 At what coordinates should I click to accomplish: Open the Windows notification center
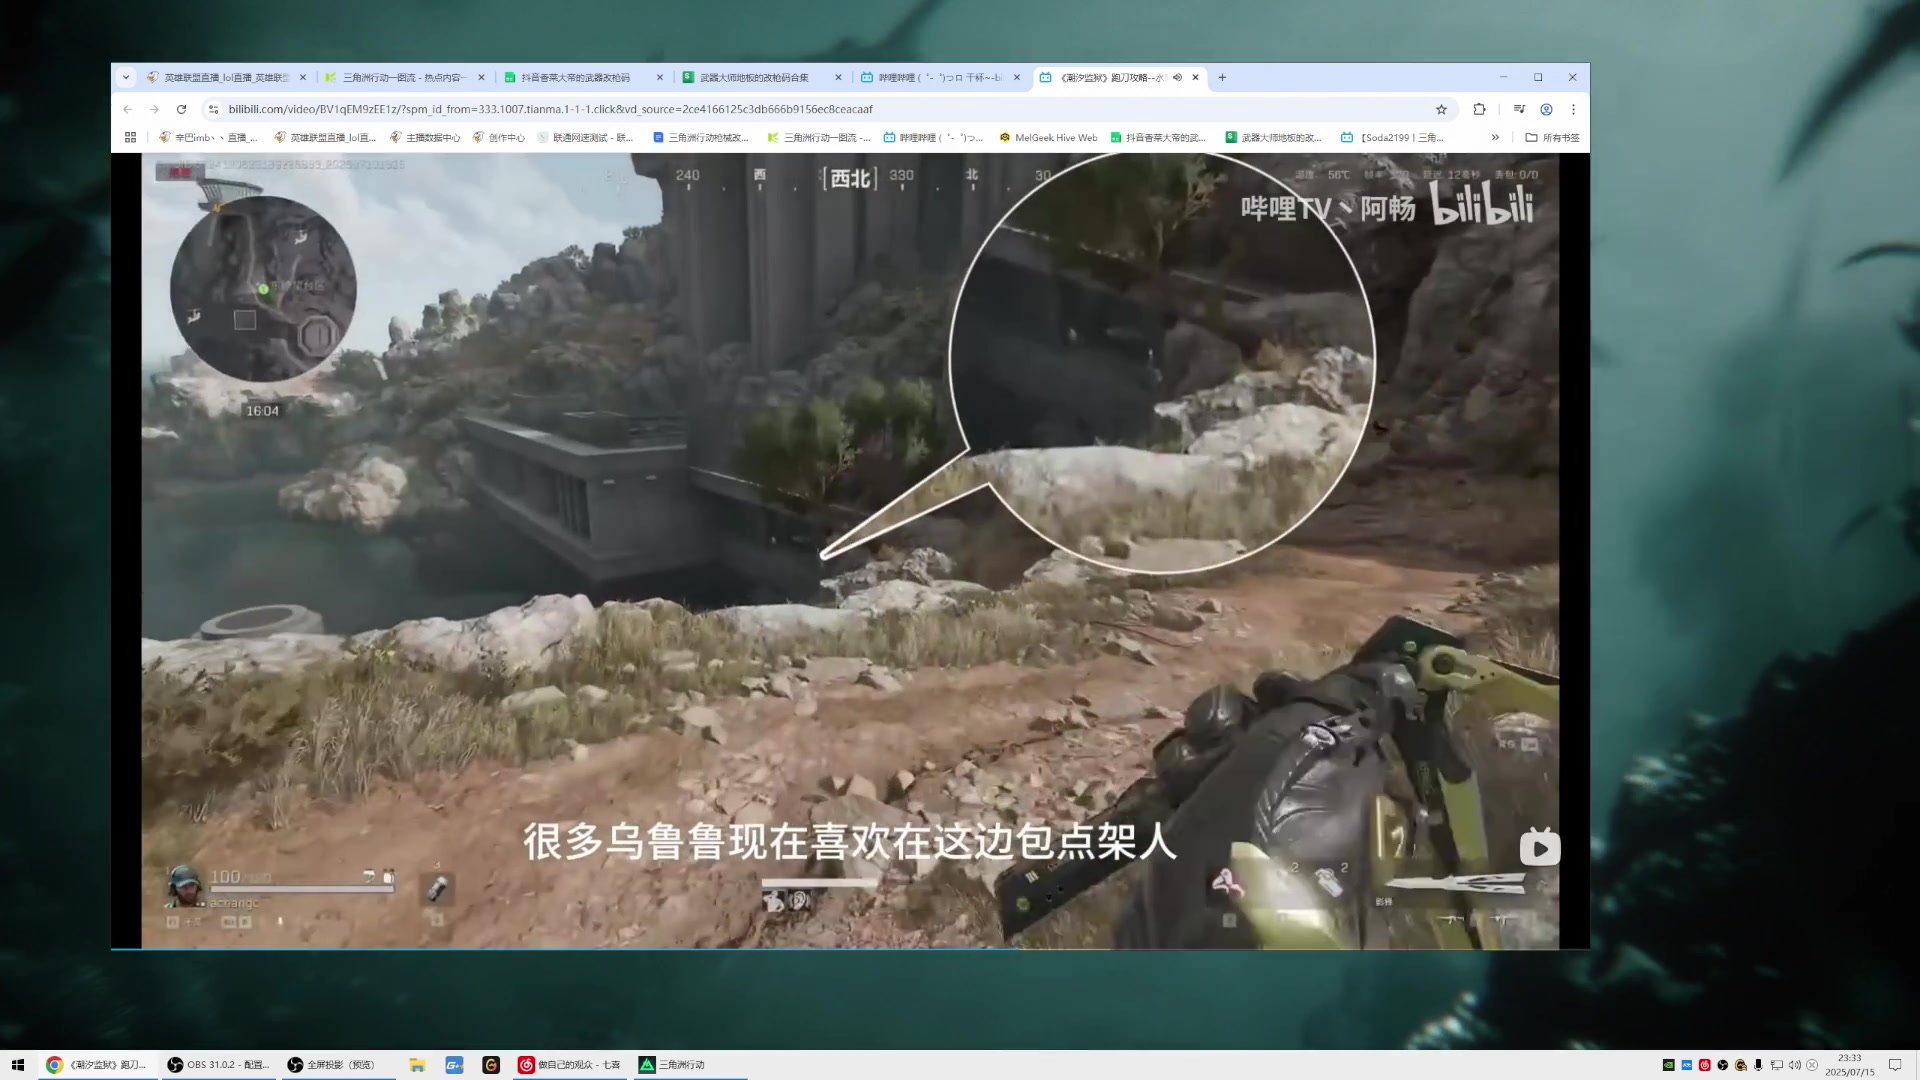(x=1894, y=1065)
